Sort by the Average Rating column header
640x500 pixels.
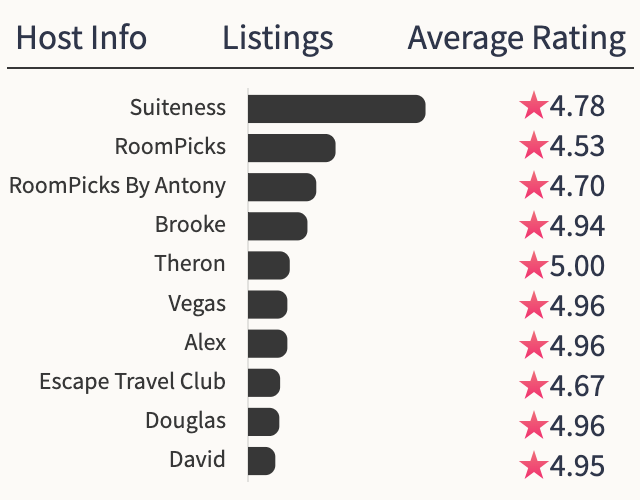coord(517,38)
